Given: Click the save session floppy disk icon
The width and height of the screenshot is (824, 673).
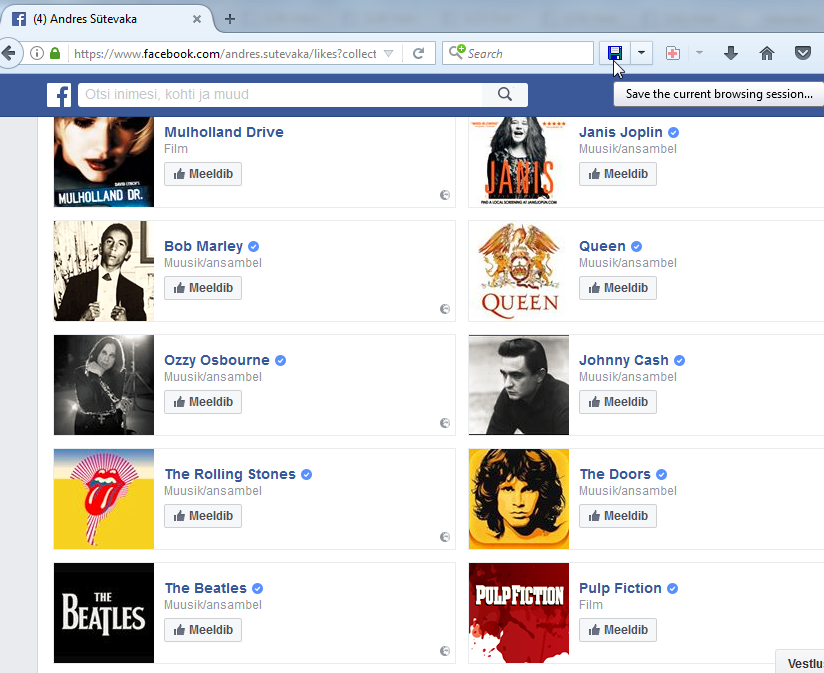Looking at the screenshot, I should pyautogui.click(x=615, y=53).
